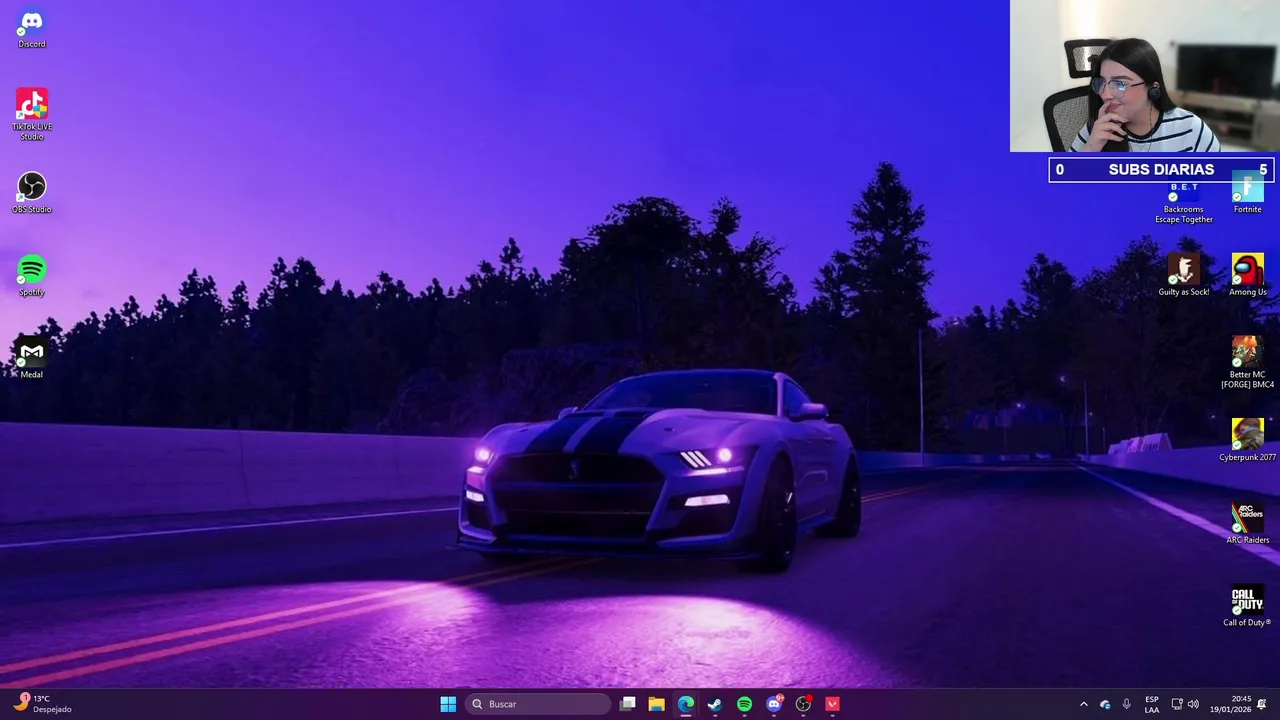The image size is (1280, 720).
Task: Select the Fortnite desktop icon
Action: pos(1247,194)
